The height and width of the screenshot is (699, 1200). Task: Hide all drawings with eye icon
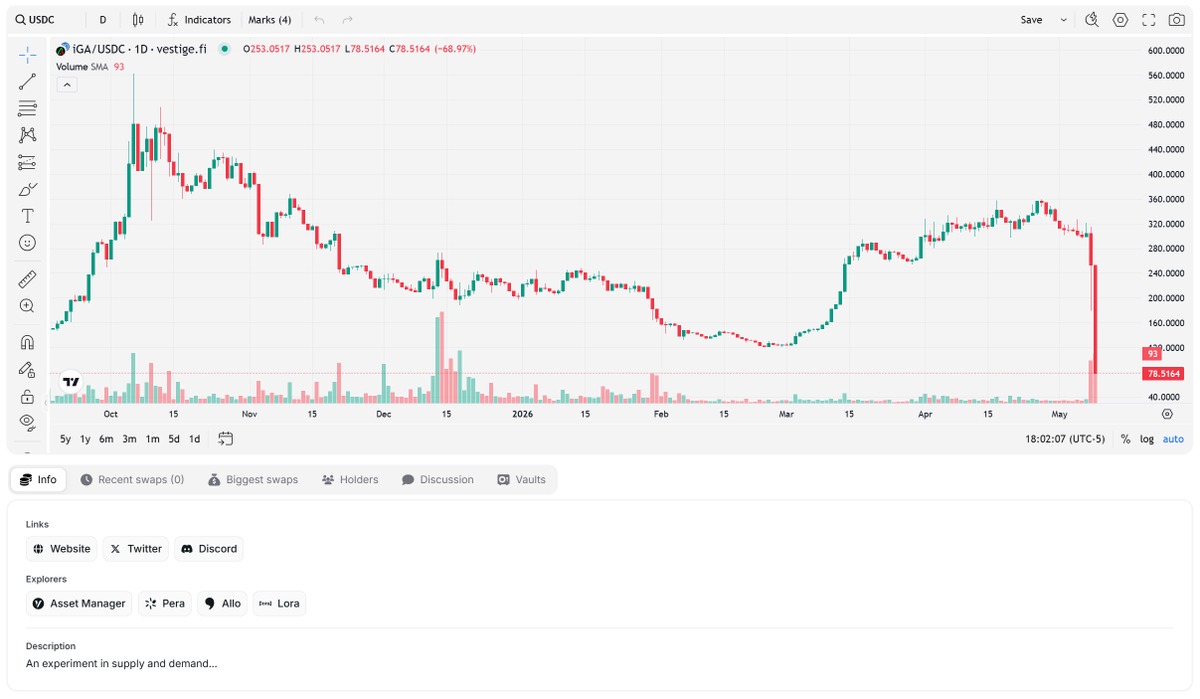(27, 422)
